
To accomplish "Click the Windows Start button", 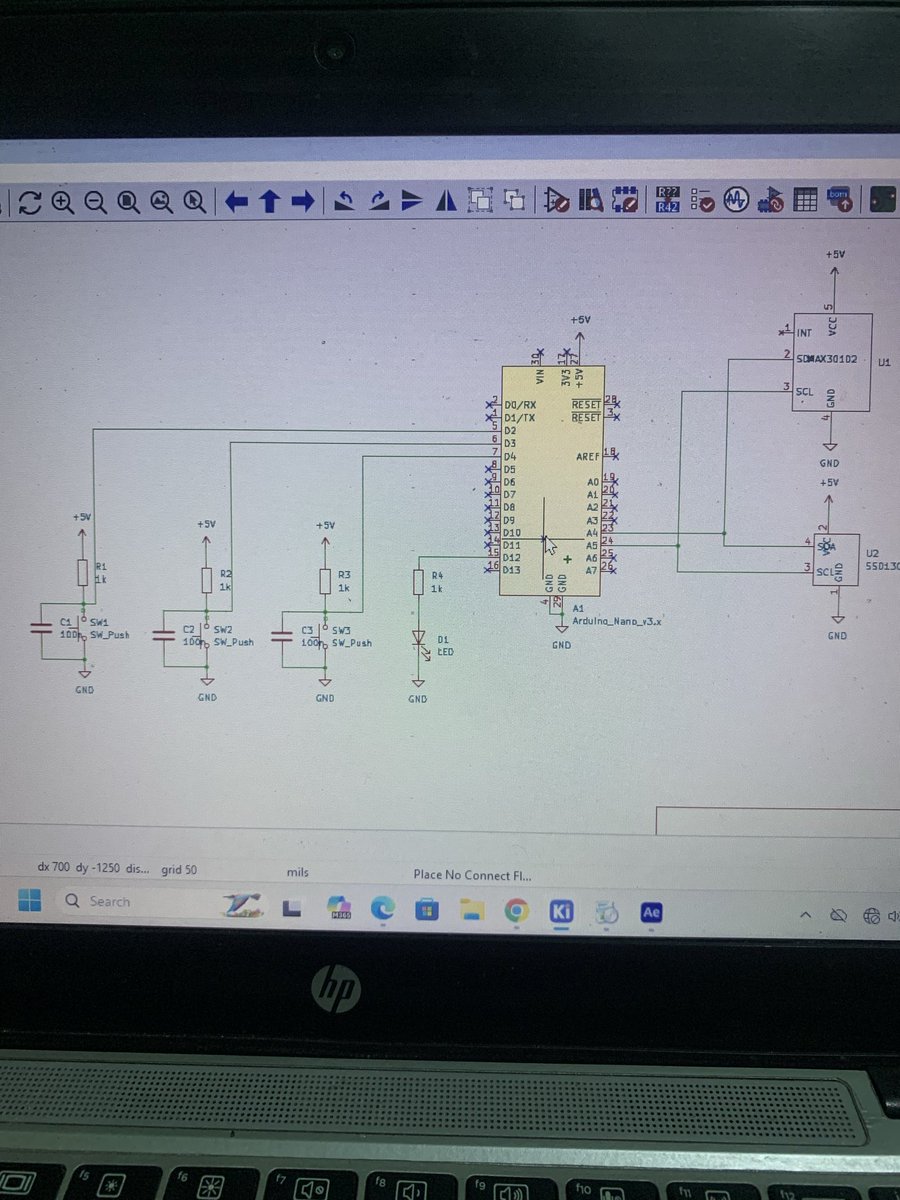I will (x=29, y=901).
